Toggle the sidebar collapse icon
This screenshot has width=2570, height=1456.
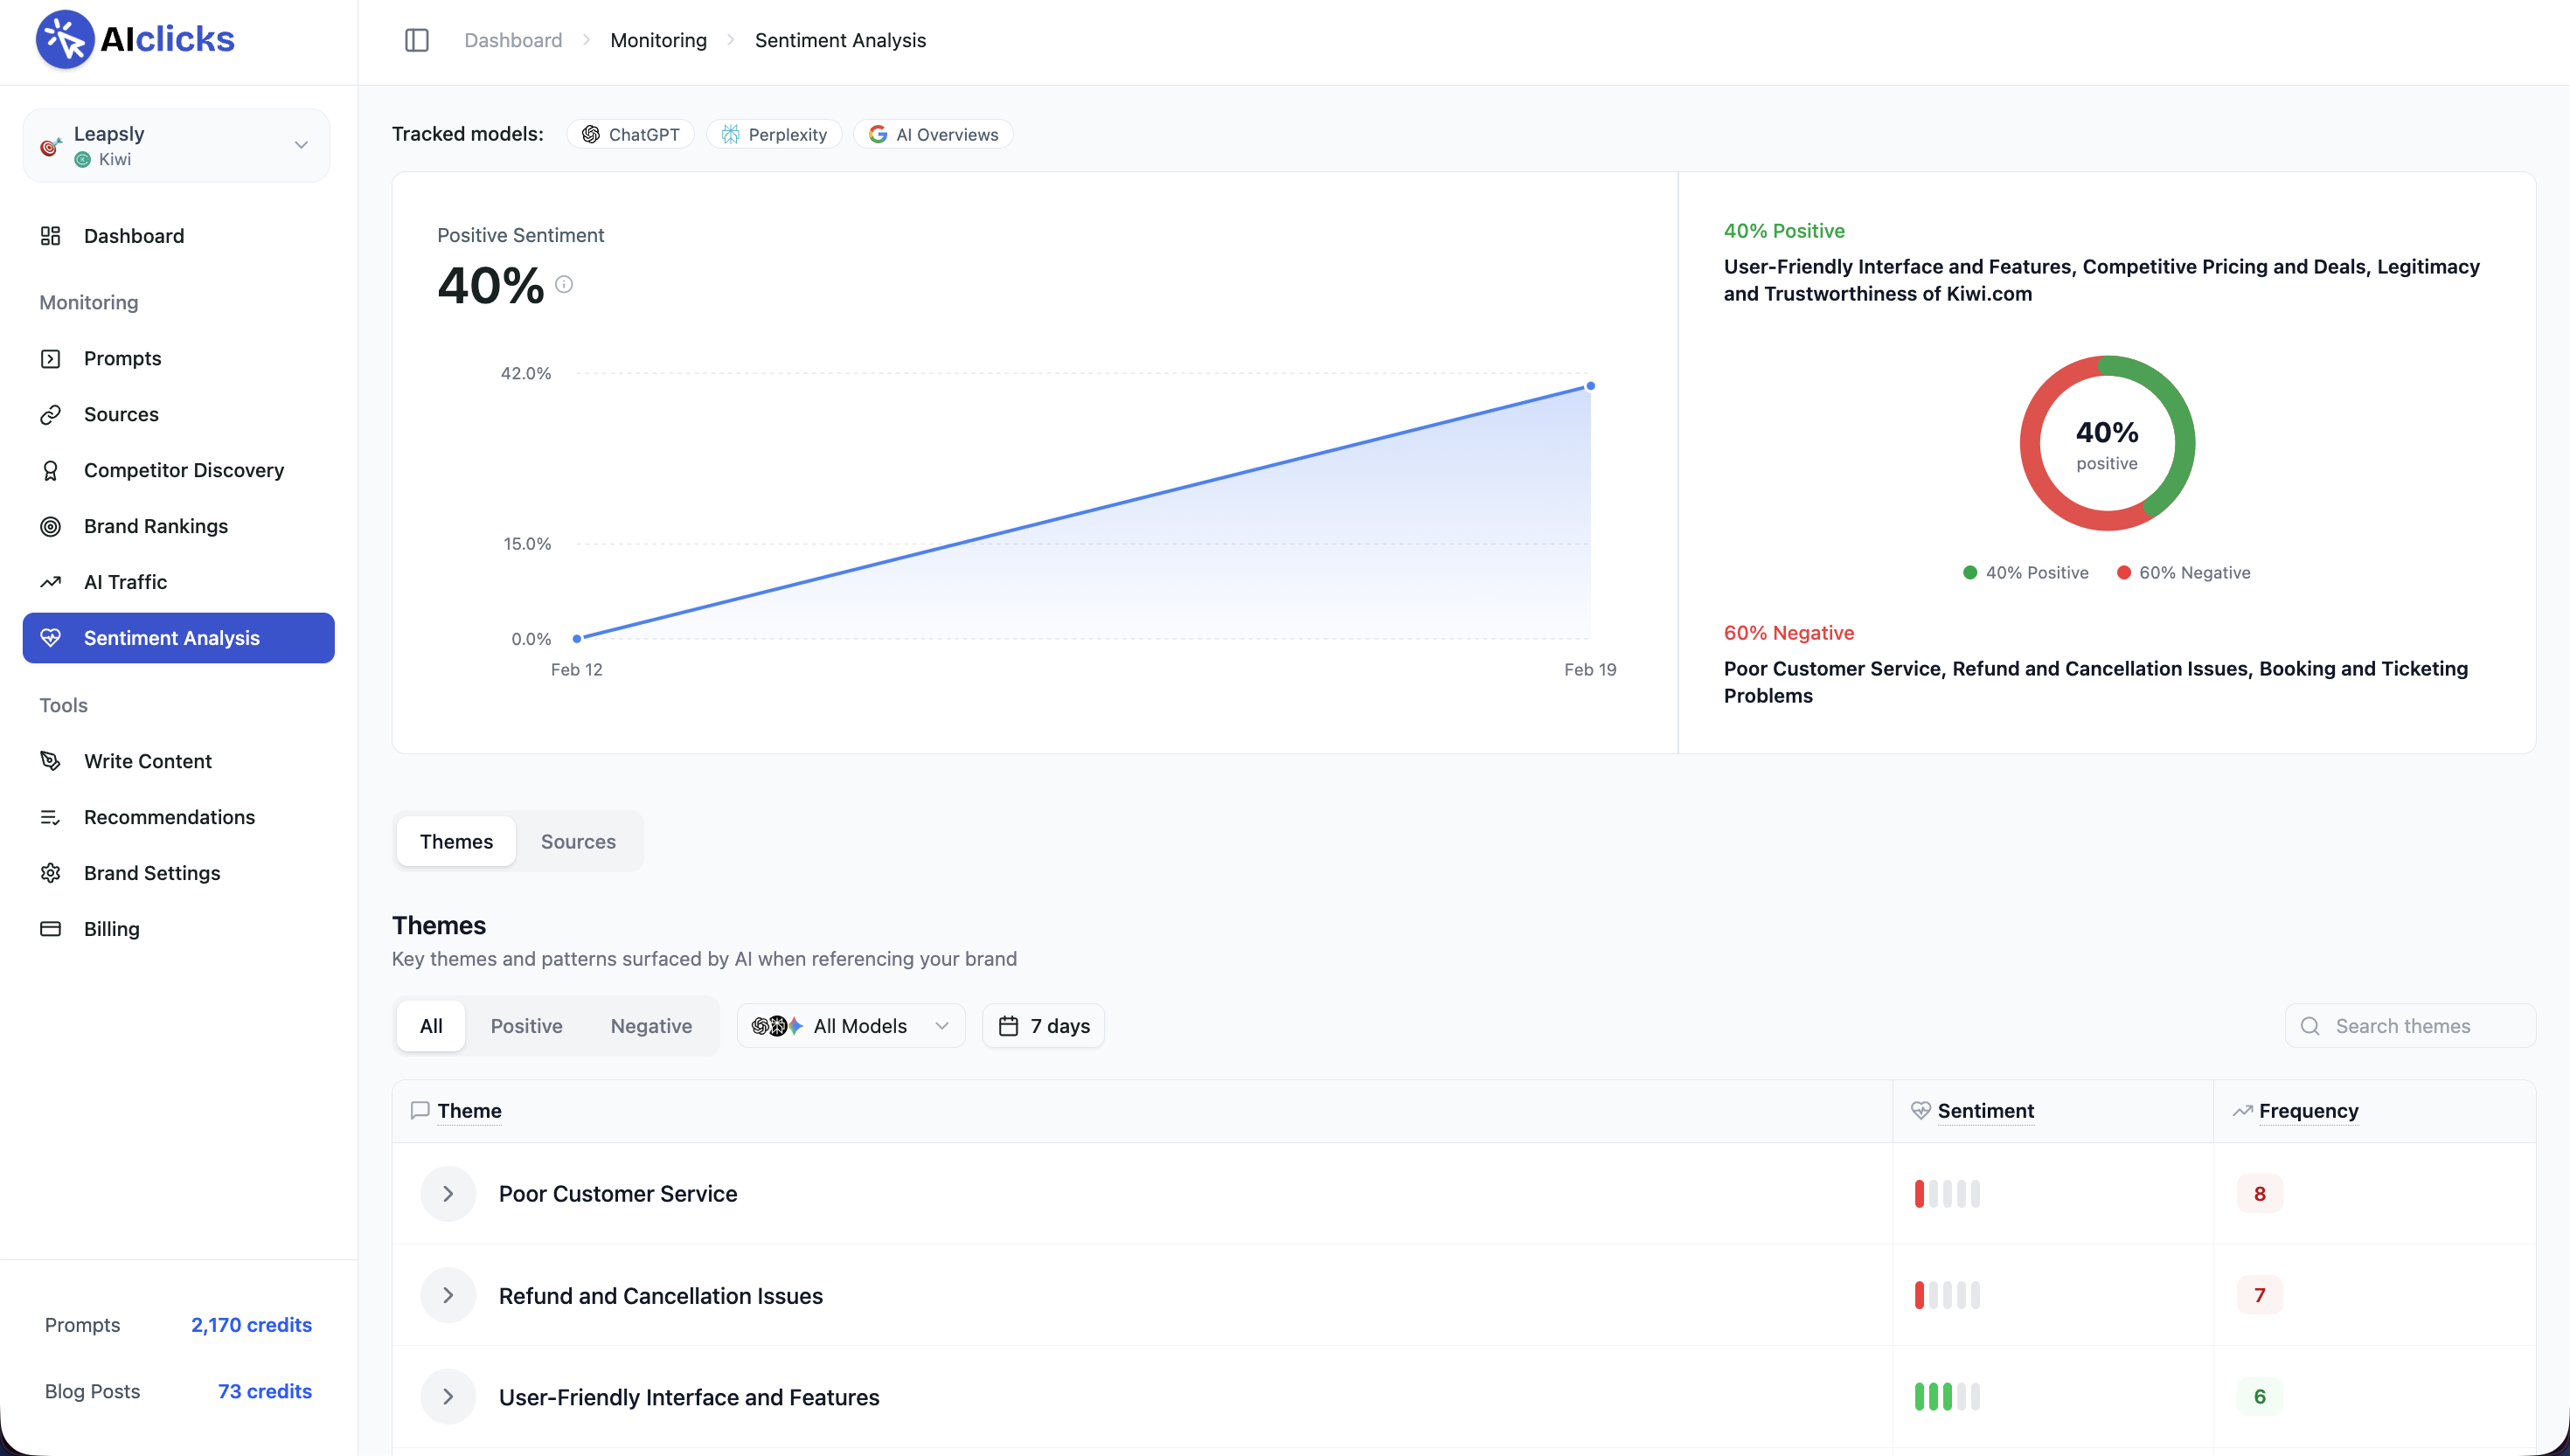[x=417, y=40]
